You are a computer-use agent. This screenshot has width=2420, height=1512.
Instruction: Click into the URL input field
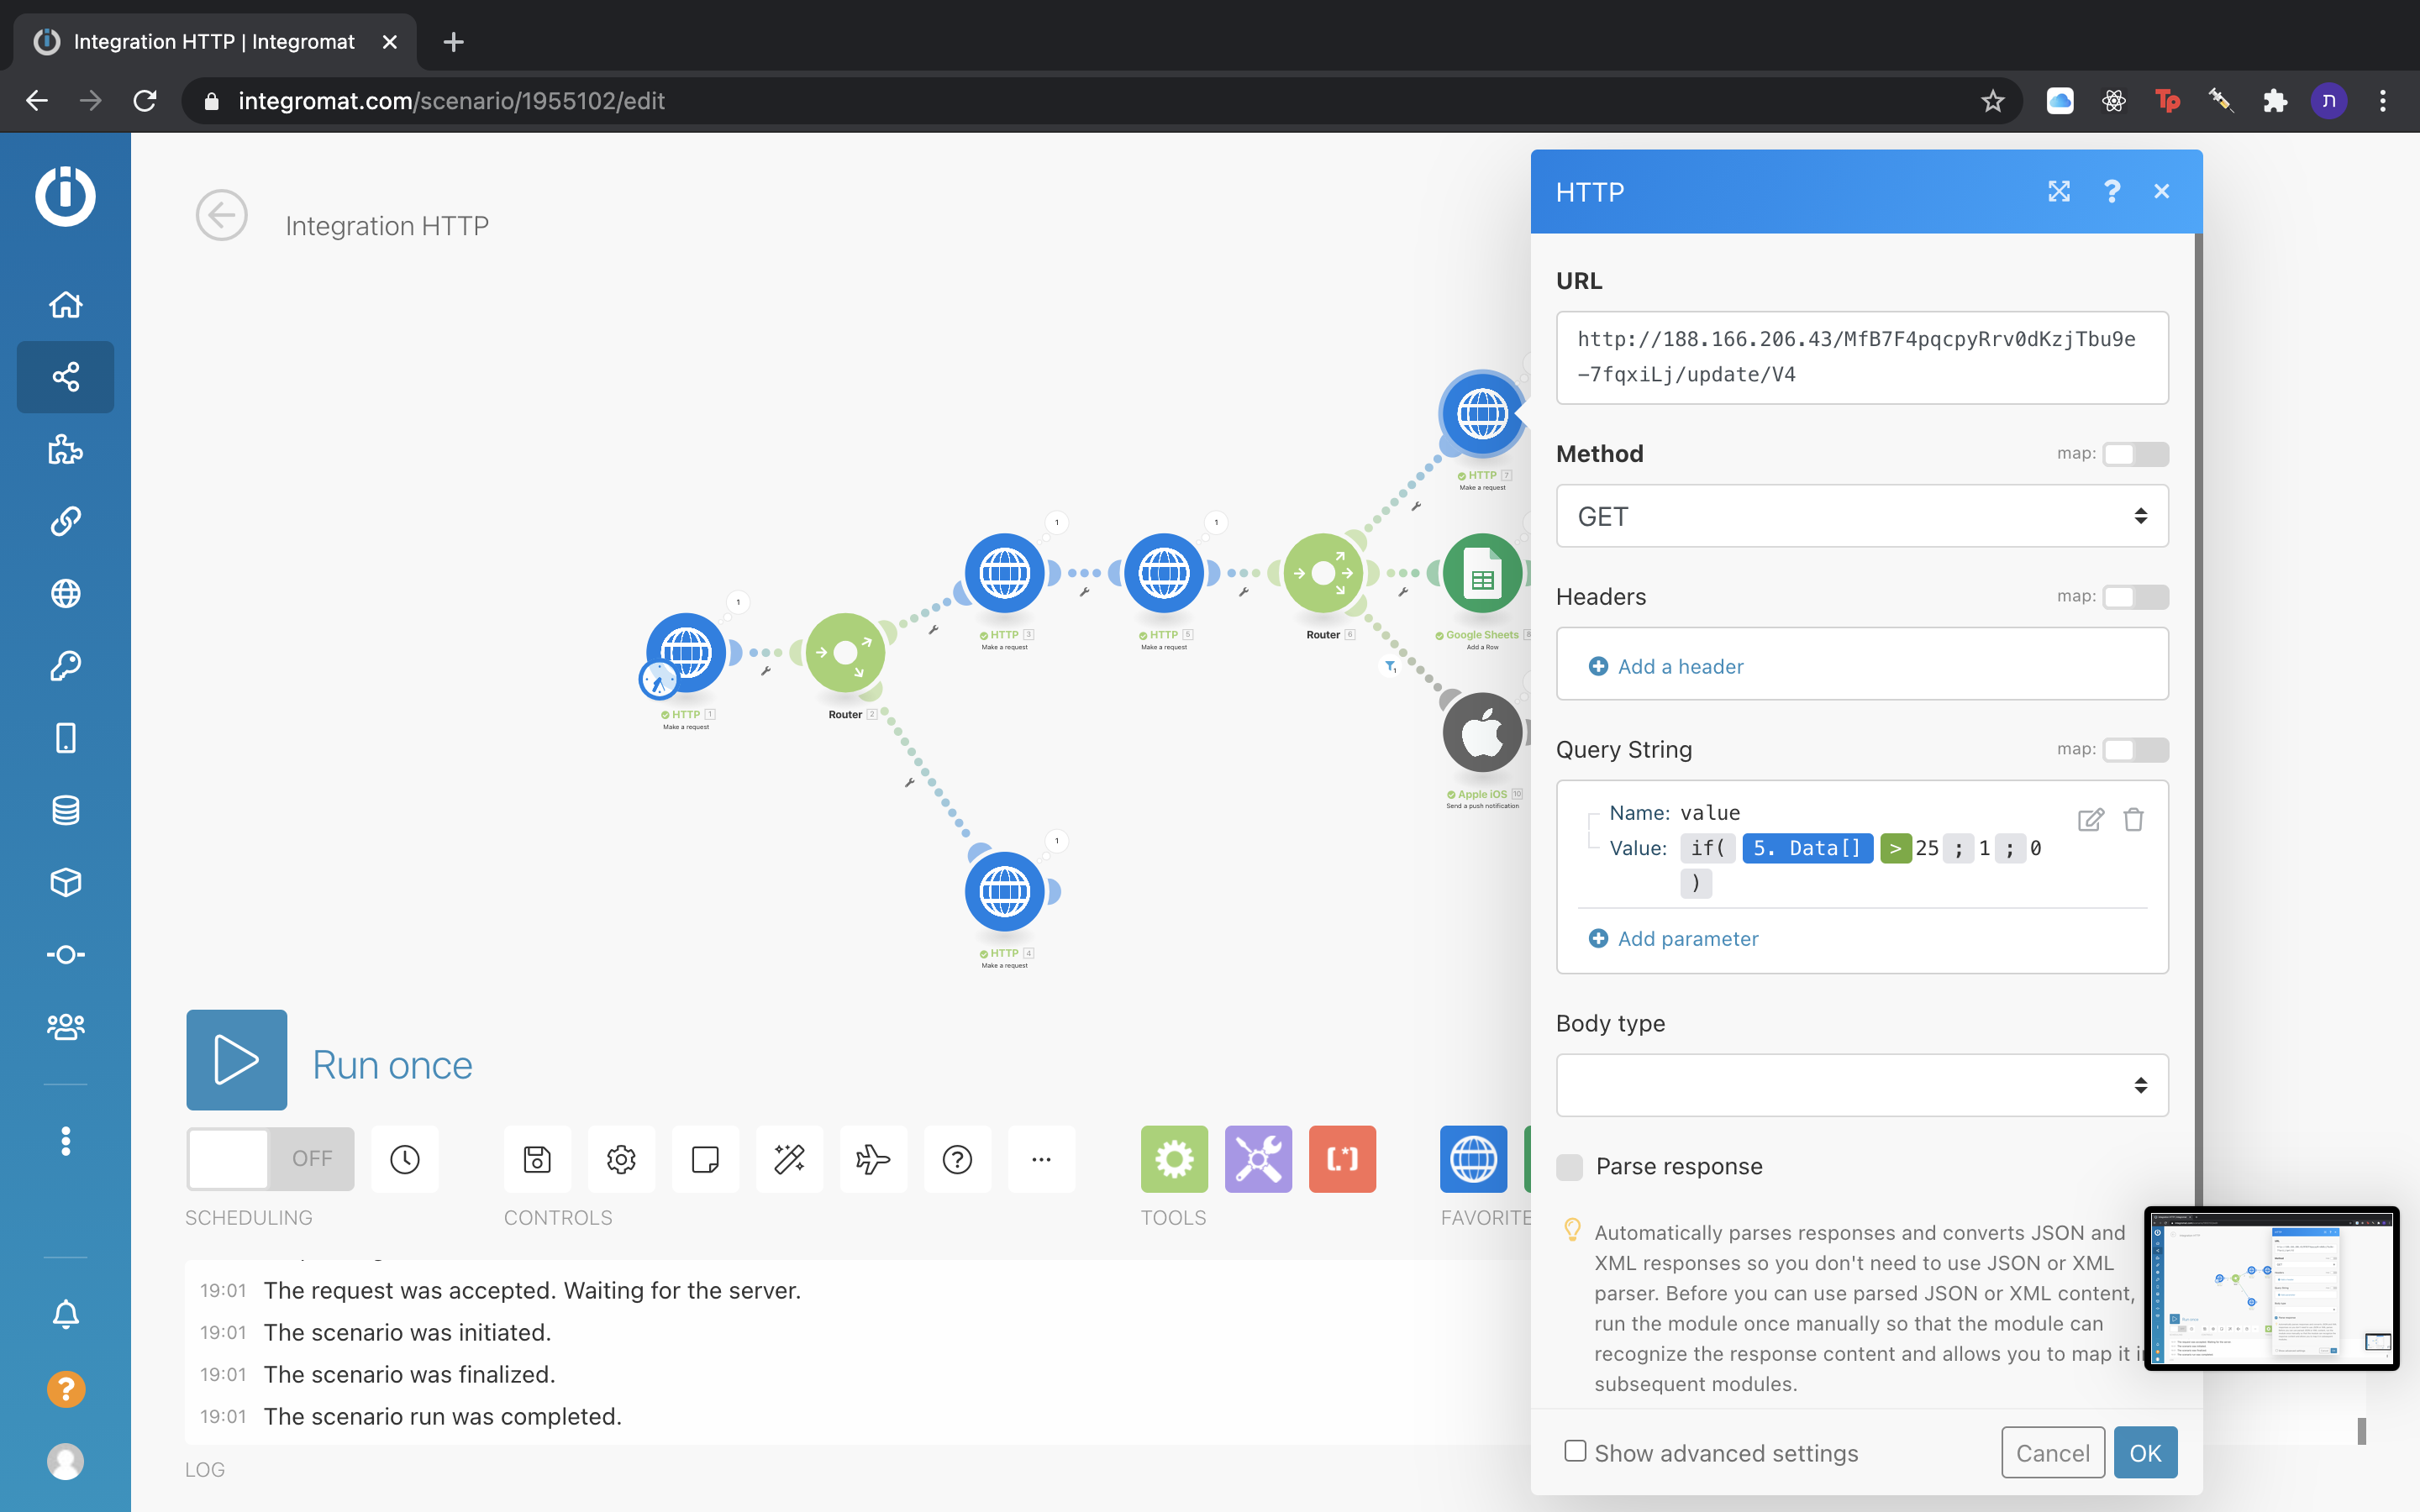coord(1861,357)
